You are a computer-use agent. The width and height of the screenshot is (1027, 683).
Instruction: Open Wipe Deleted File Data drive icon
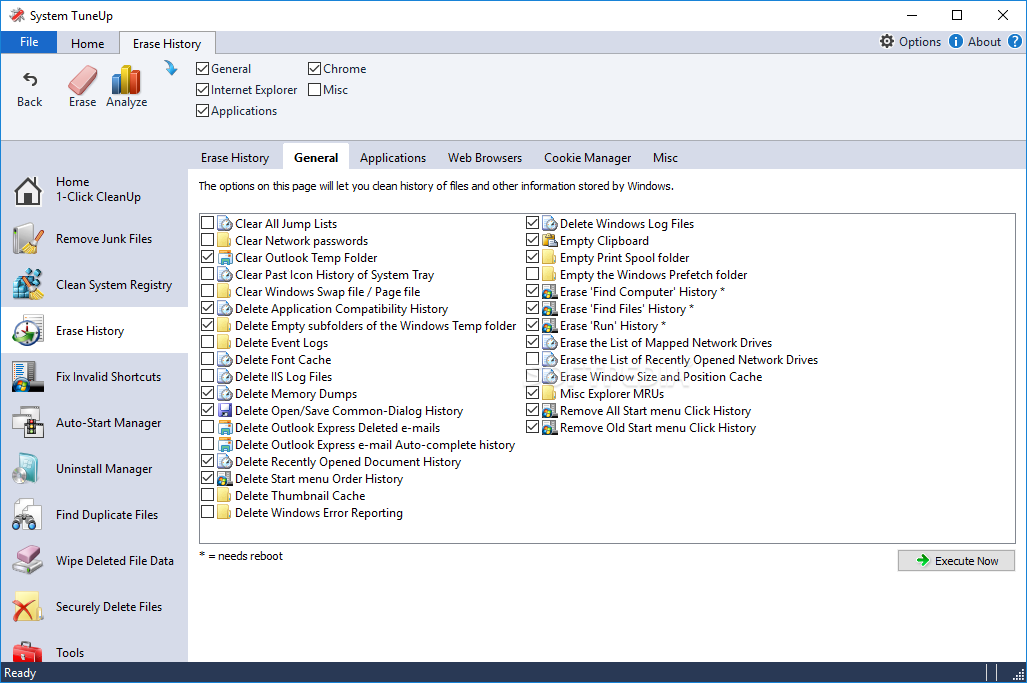28,560
